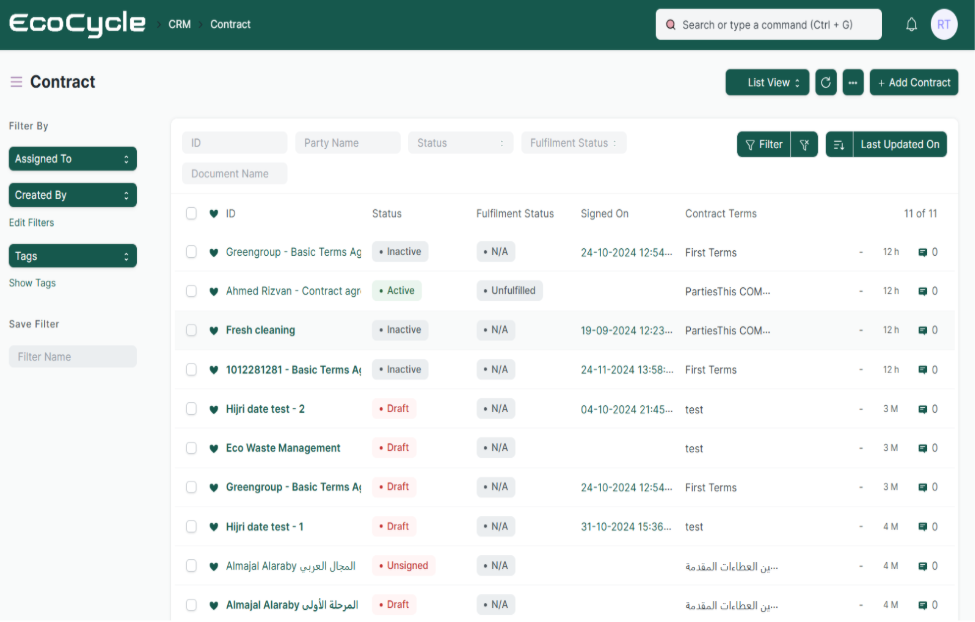Open the three-dot more options menu
This screenshot has height=622, width=975.
(x=853, y=83)
